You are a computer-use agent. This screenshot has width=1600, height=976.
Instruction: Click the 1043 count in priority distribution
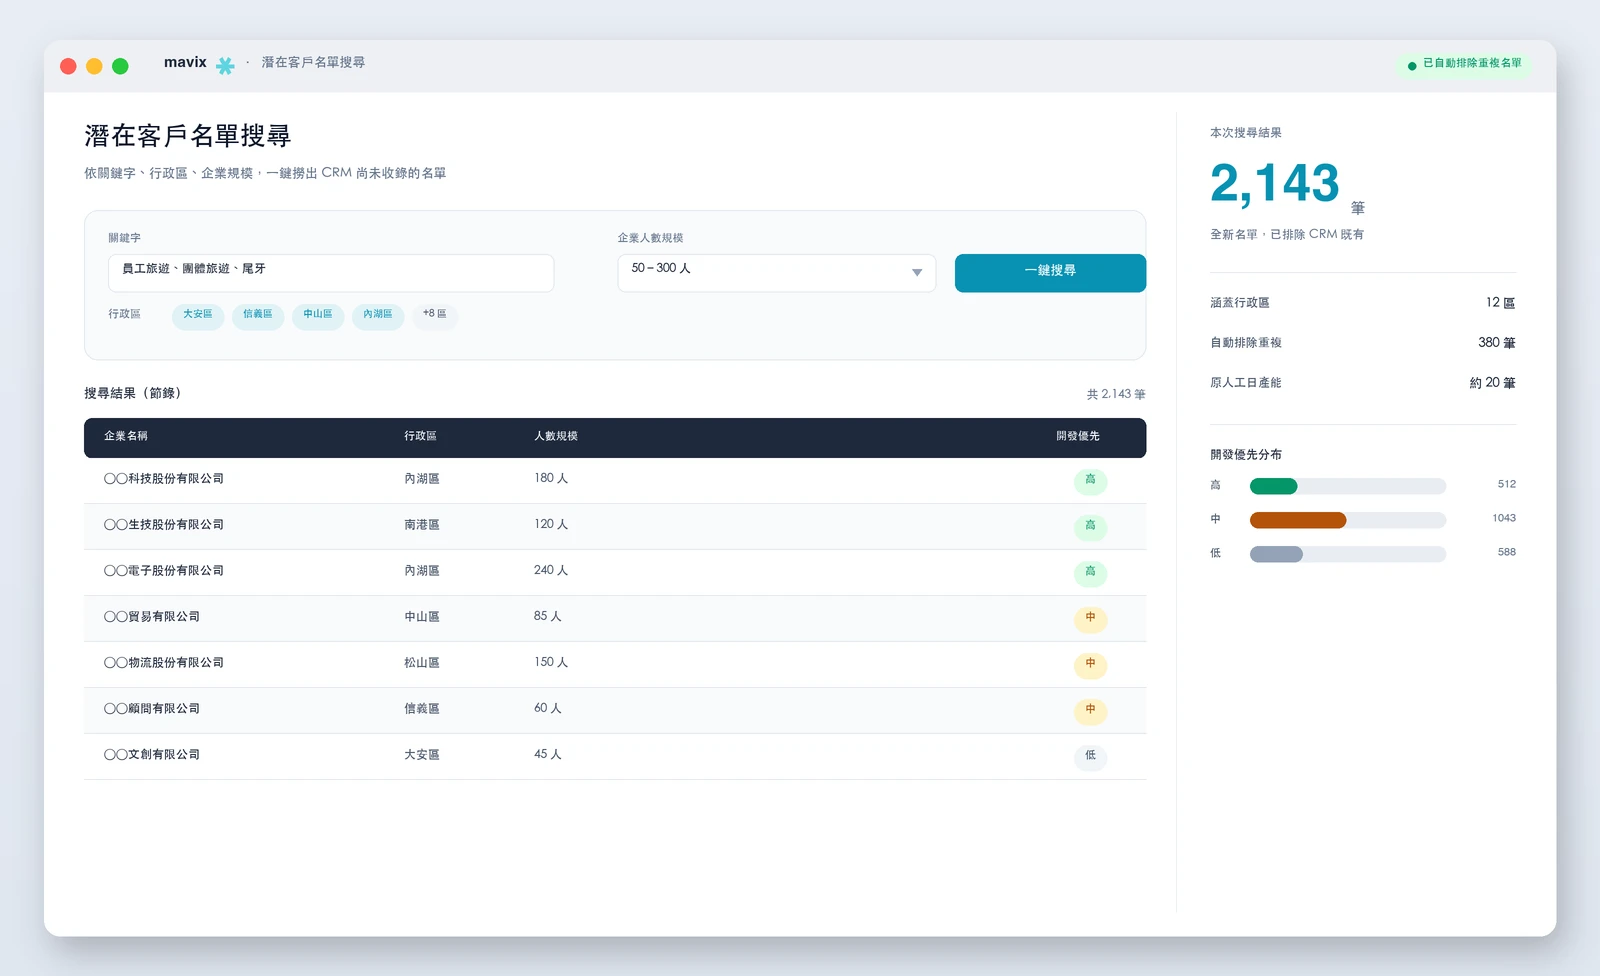click(x=1504, y=518)
